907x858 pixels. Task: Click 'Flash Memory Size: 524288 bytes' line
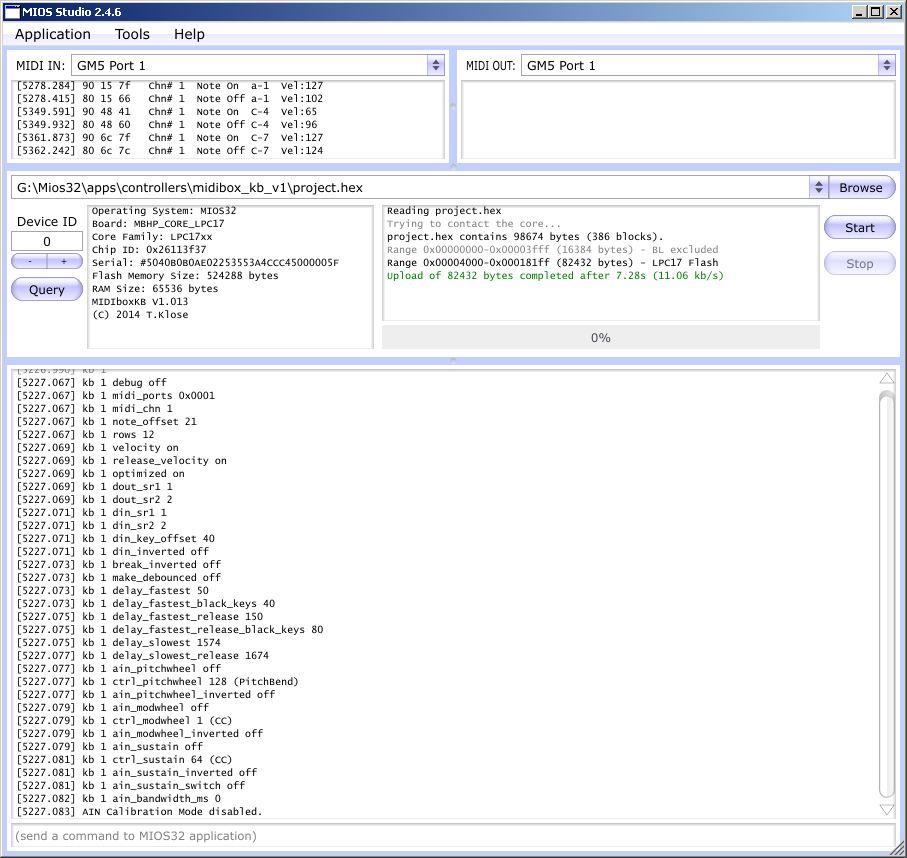pos(185,275)
